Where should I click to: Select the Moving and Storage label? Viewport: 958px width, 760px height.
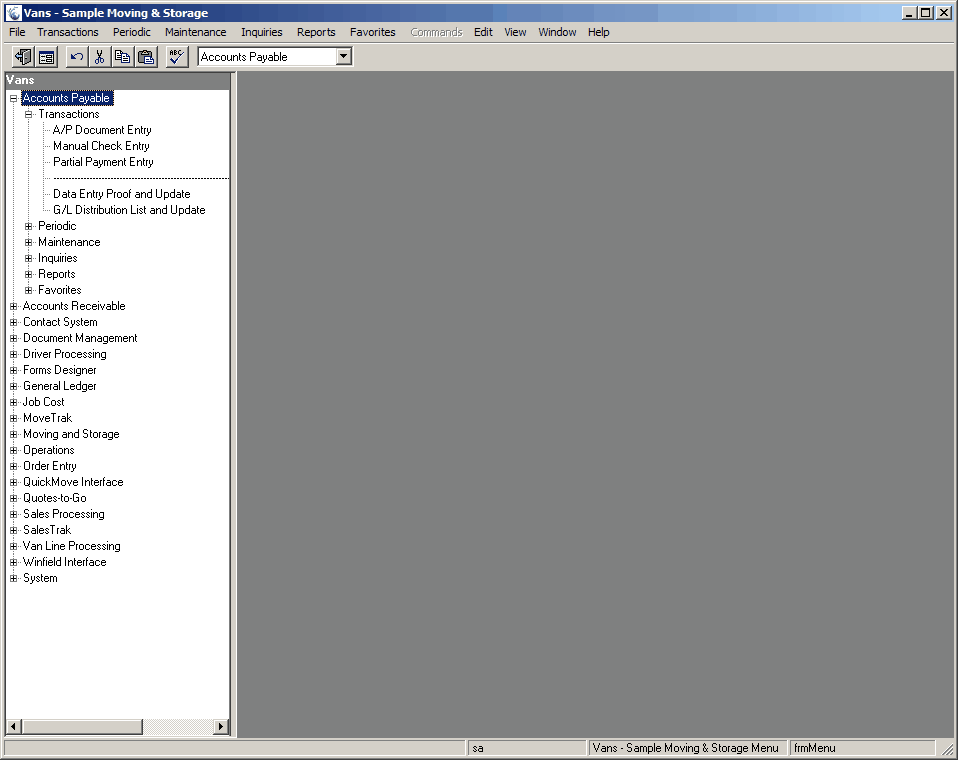coord(71,434)
